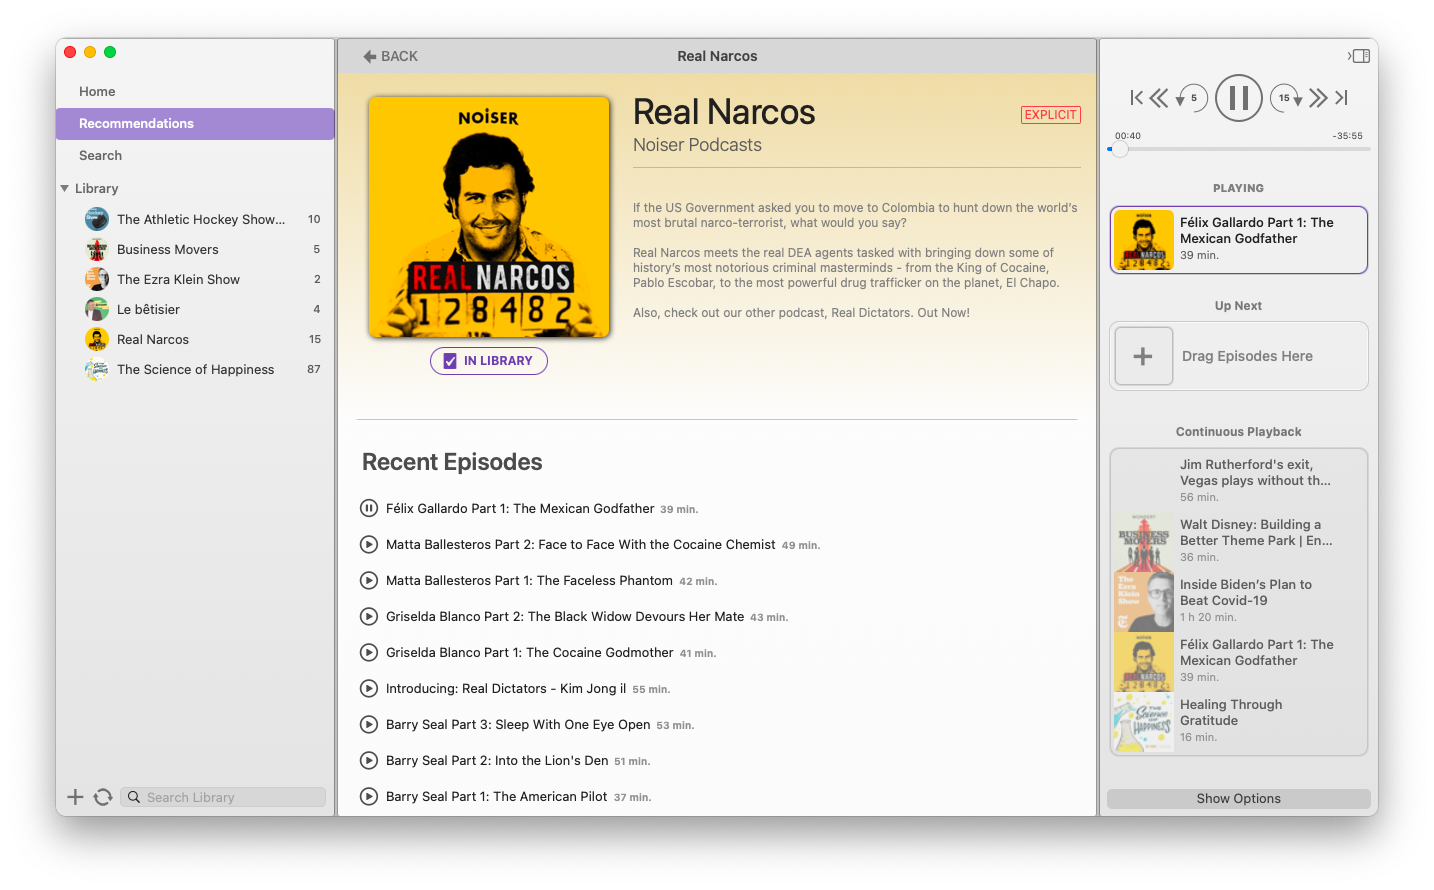Click the Real Narcos cover artwork
Screen dimensions: 1434x890
click(x=489, y=217)
